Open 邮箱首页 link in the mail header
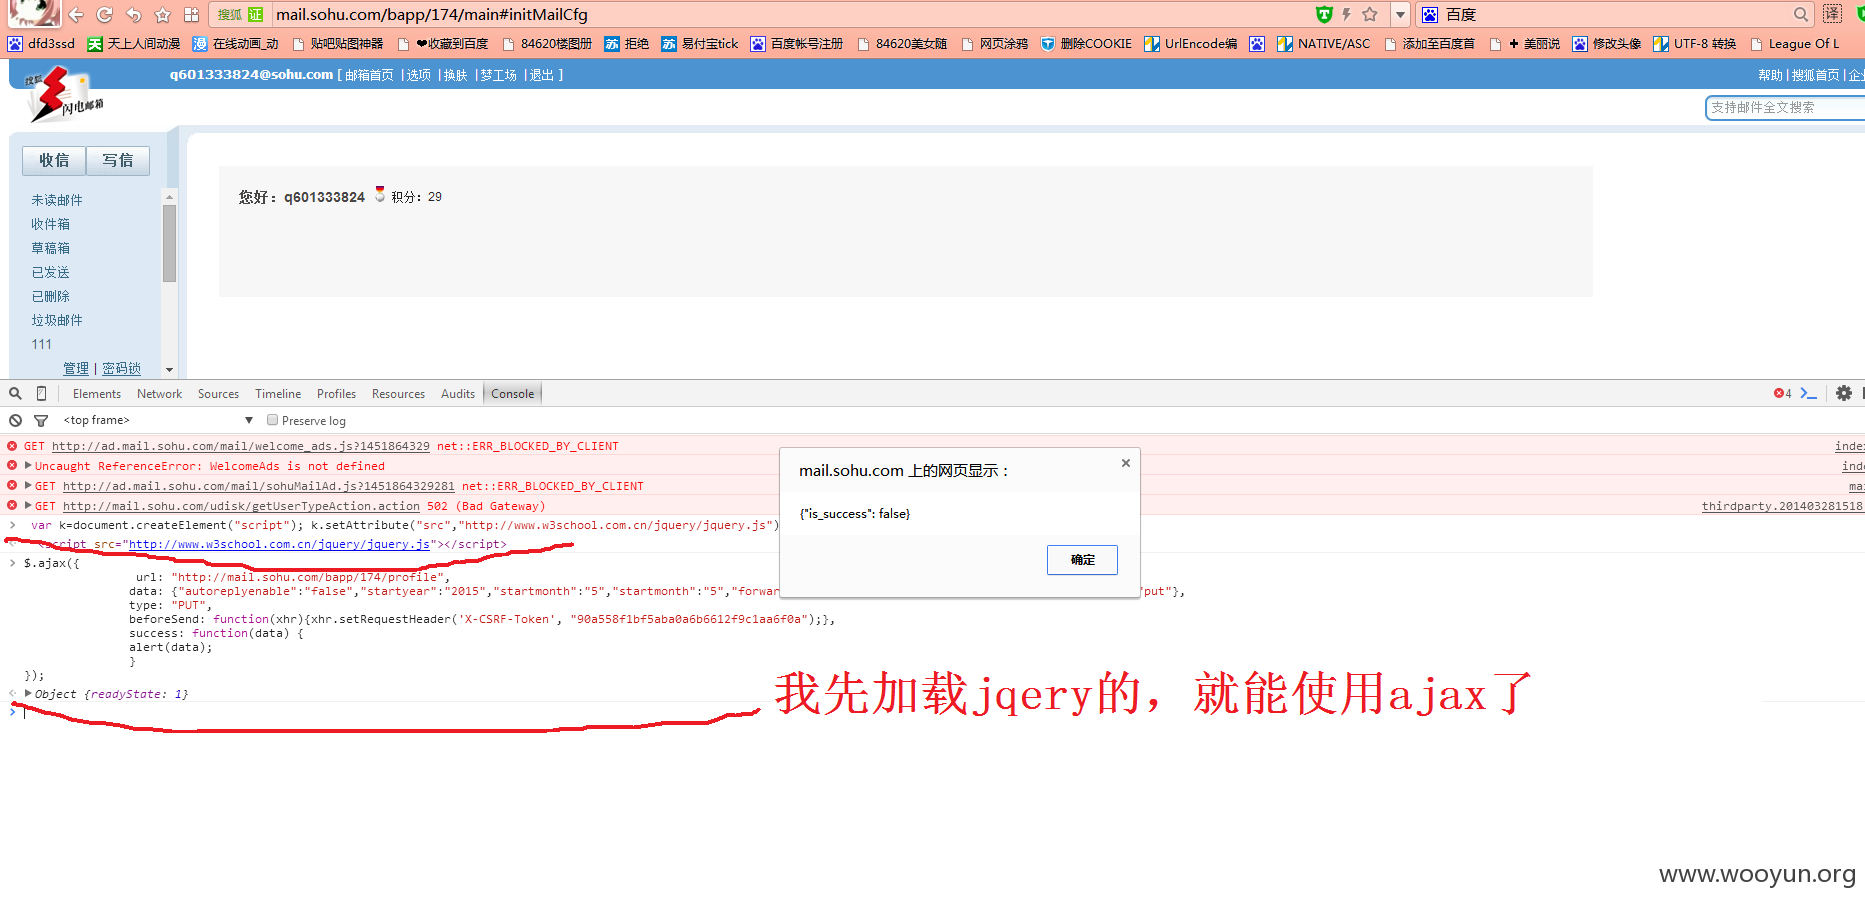Image resolution: width=1865 pixels, height=903 pixels. point(369,75)
